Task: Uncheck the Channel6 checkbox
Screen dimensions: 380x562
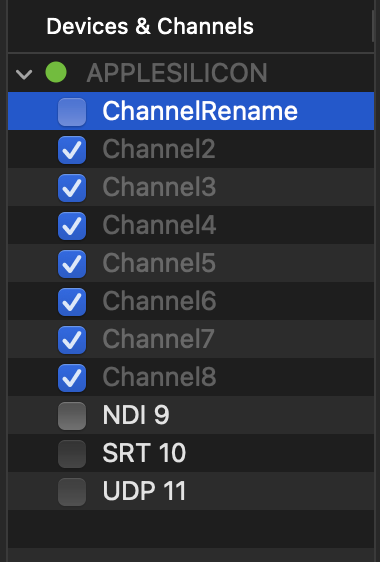Action: (x=72, y=302)
